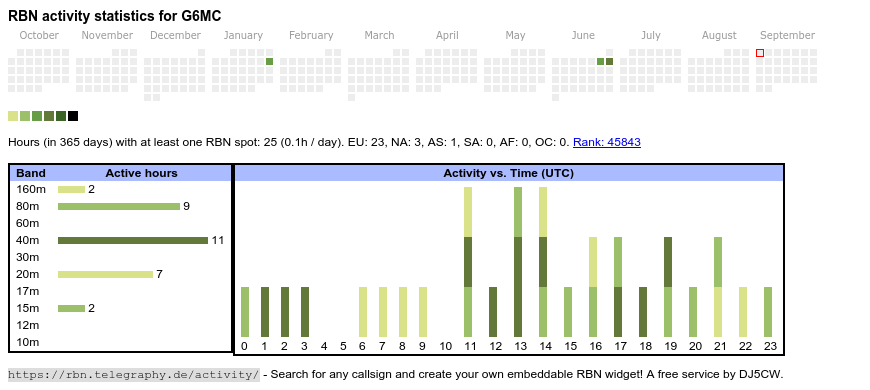This screenshot has width=870, height=390.
Task: Click the 15m active hours bar
Action: [72, 308]
